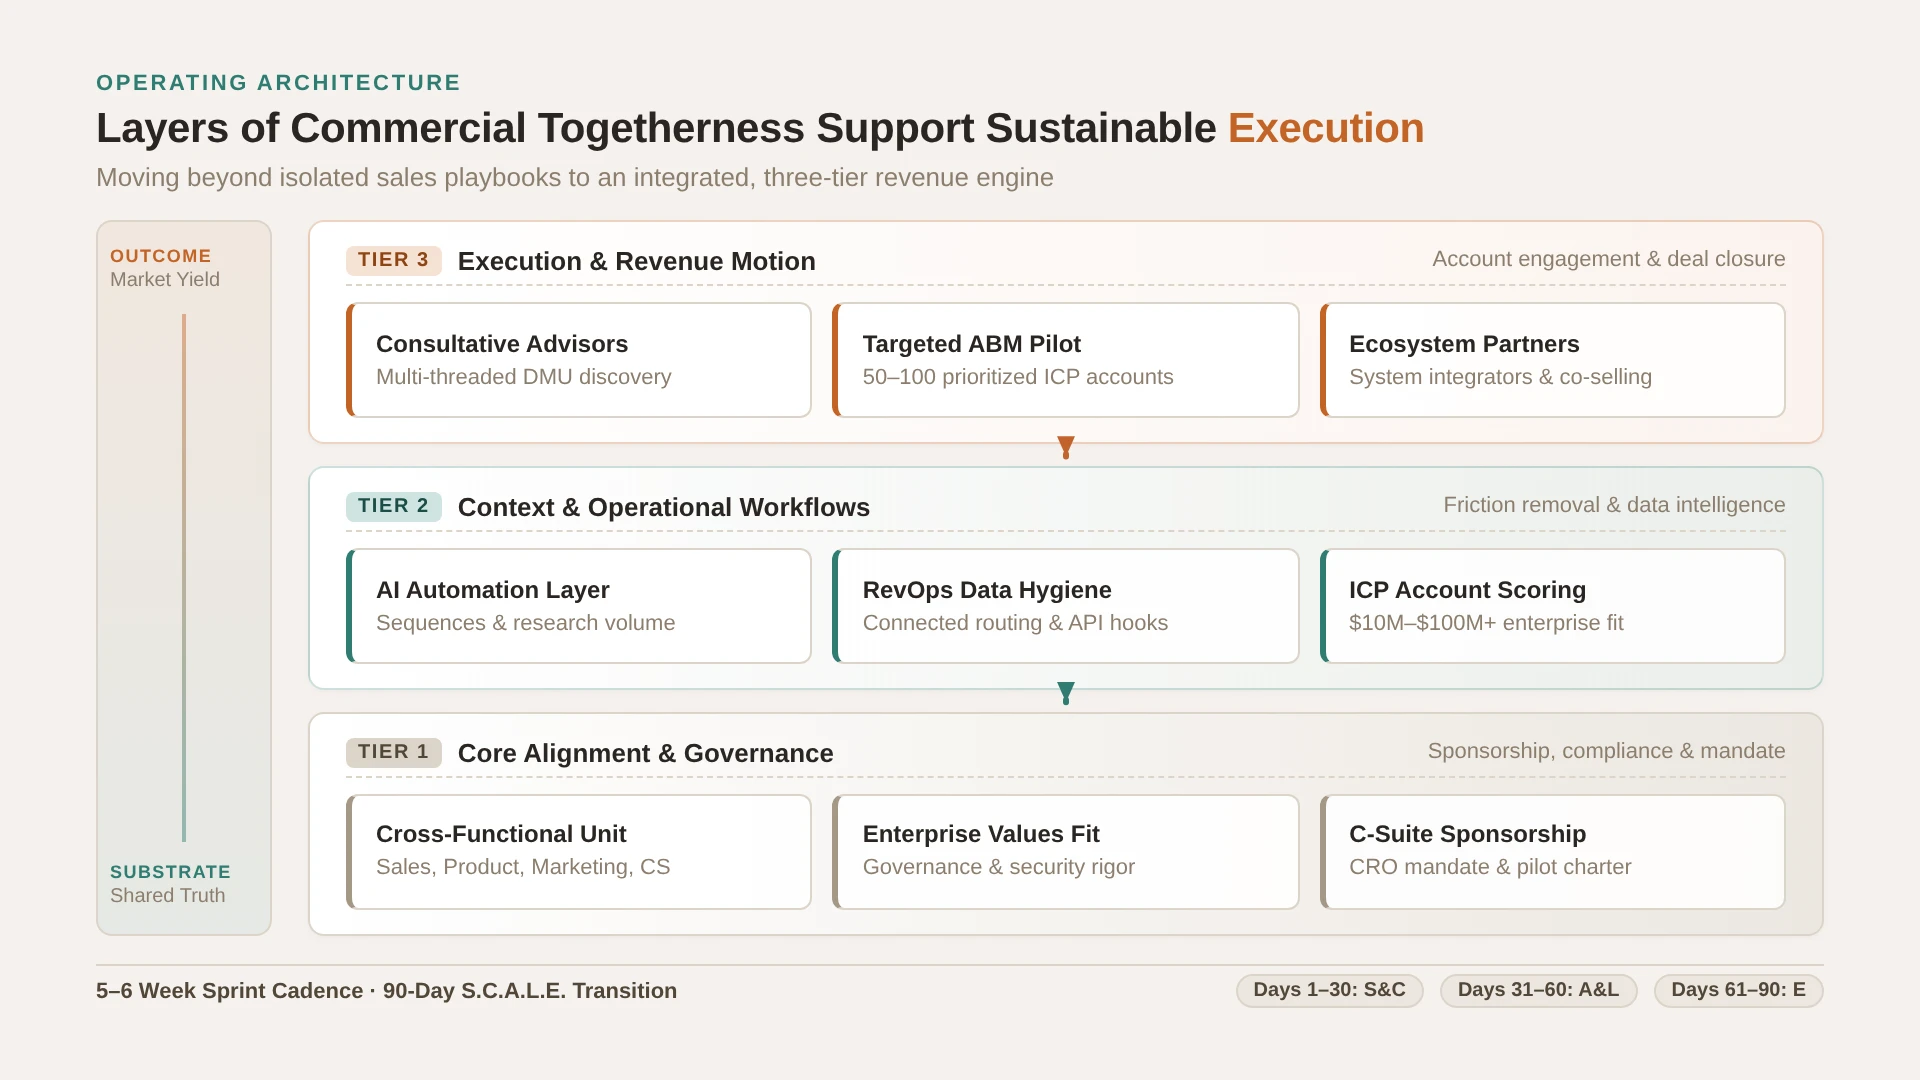Viewport: 1920px width, 1080px height.
Task: Click System integrators & co-selling text
Action: click(1500, 377)
